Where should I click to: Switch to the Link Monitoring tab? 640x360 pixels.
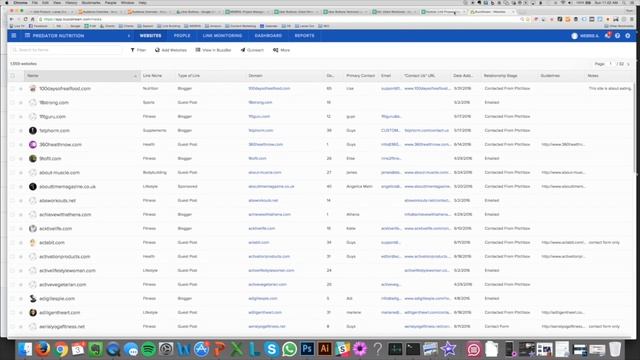pos(222,36)
